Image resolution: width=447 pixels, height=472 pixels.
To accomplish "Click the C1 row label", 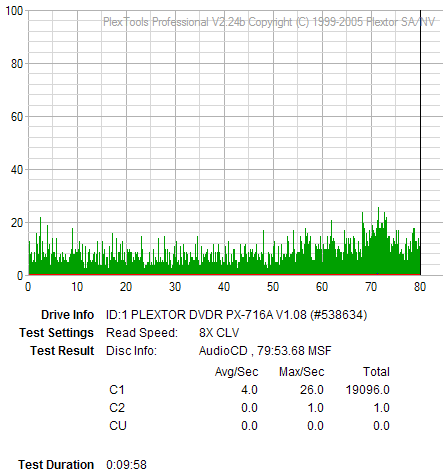I will tap(117, 390).
